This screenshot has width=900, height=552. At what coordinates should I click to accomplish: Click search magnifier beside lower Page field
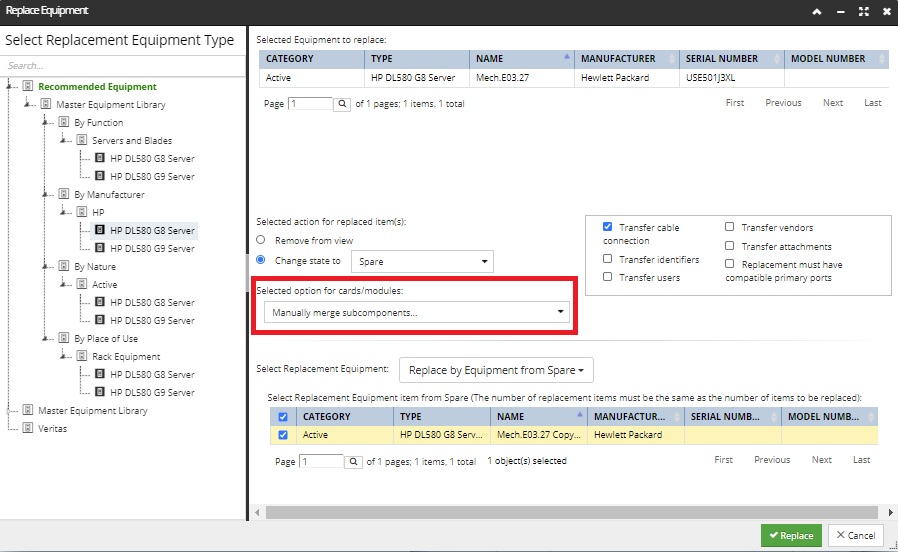coord(354,461)
